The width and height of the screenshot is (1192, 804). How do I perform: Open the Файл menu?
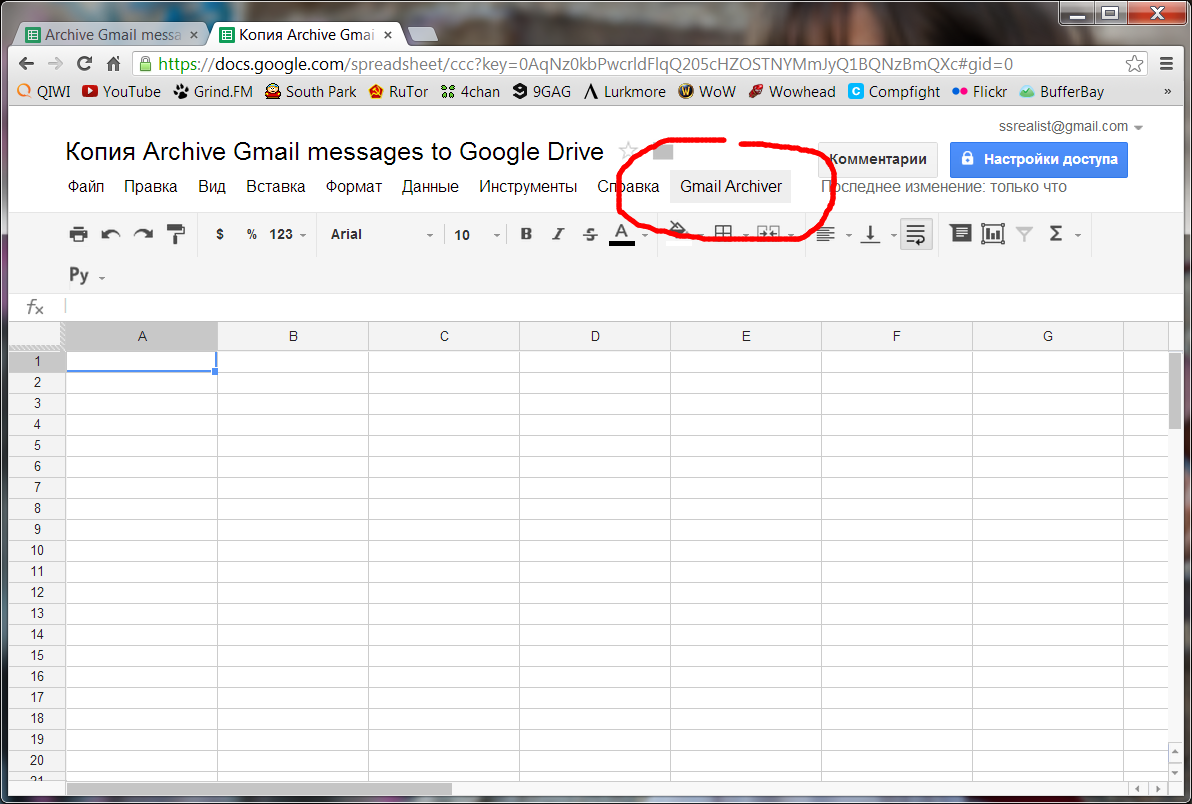[86, 187]
